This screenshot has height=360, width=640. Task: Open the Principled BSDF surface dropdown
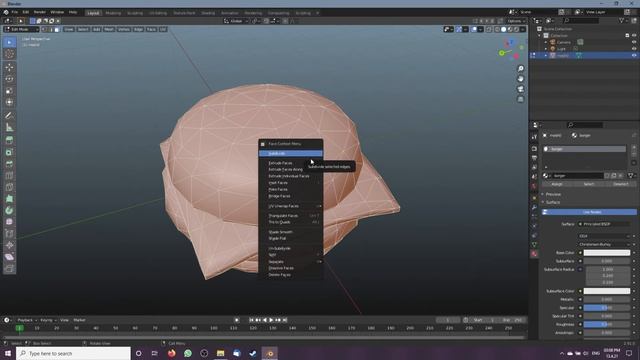tap(604, 224)
